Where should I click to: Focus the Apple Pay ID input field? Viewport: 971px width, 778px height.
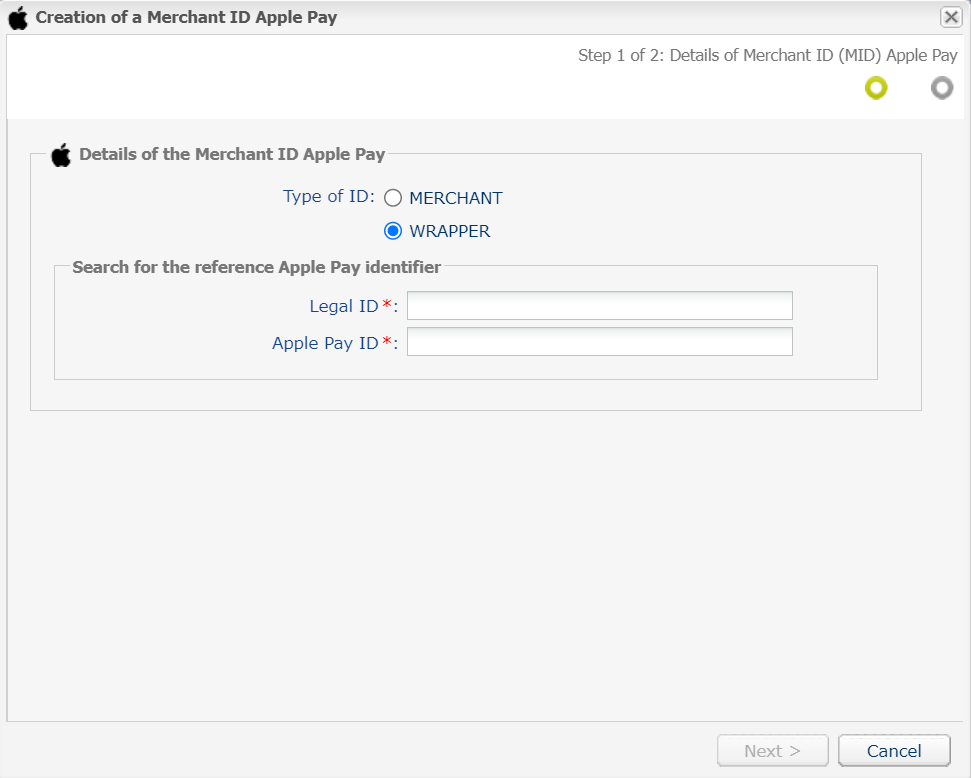(x=599, y=341)
